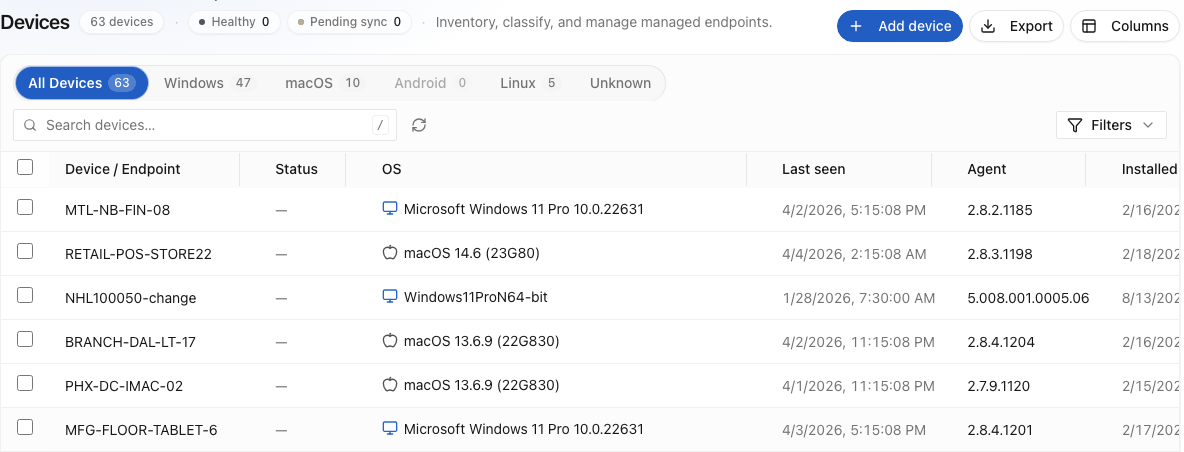The image size is (1184, 452).
Task: Sort by the Last seen column header
Action: (813, 169)
